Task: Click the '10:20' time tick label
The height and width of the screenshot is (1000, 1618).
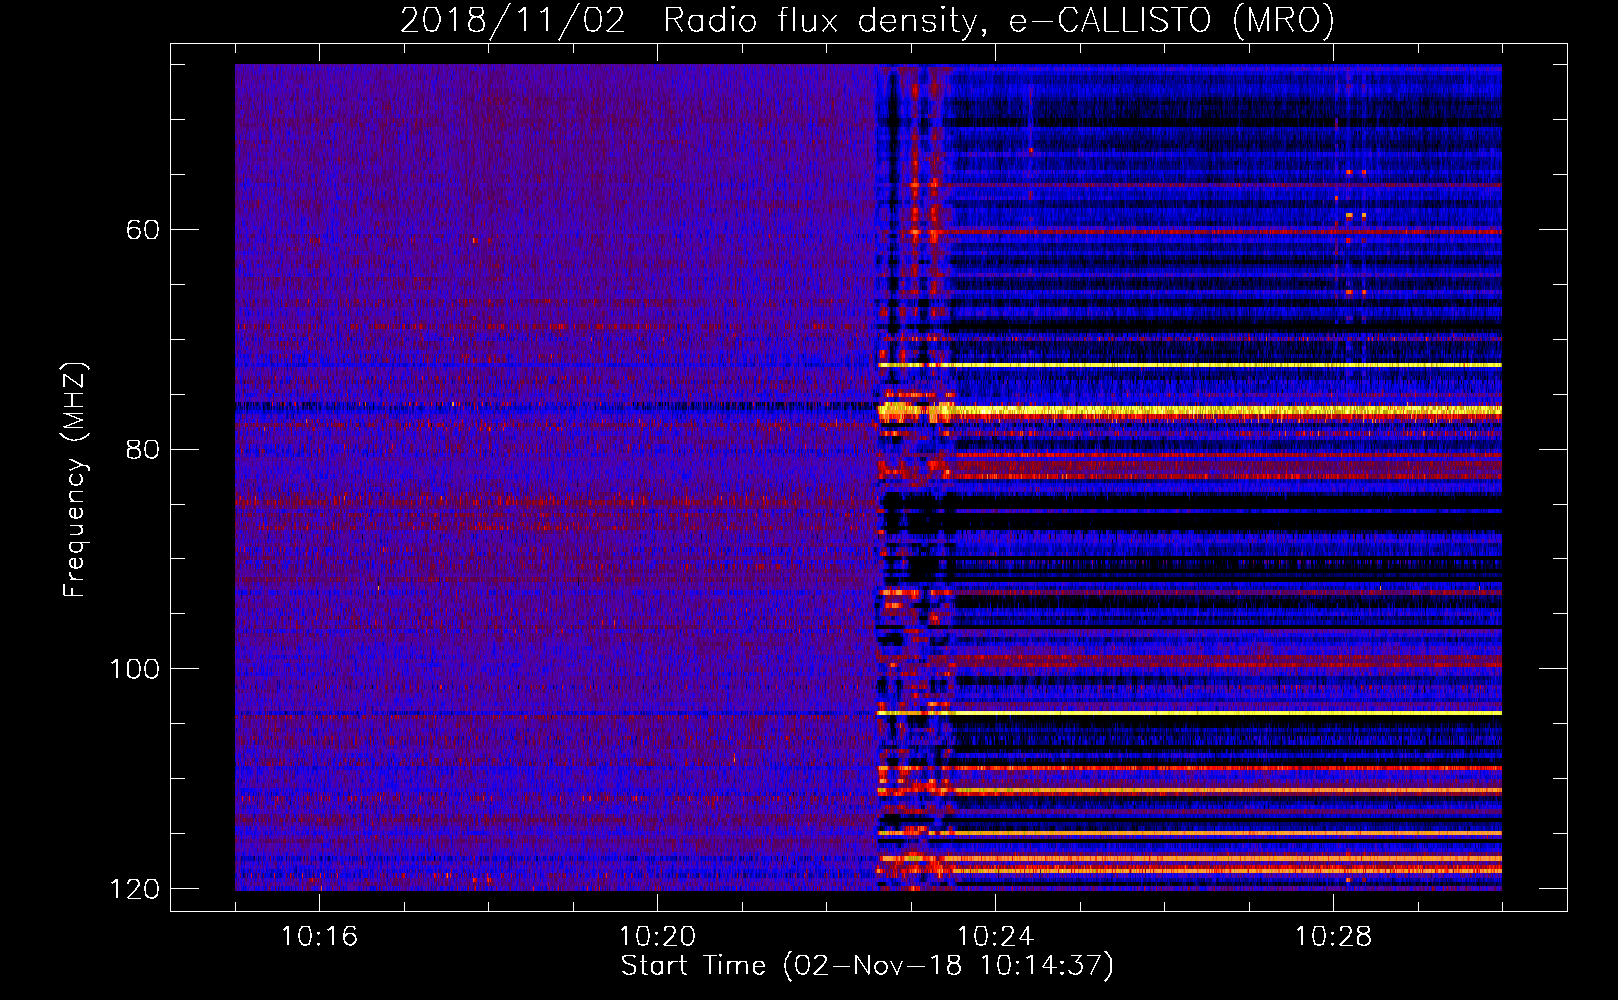Action: 657,937
